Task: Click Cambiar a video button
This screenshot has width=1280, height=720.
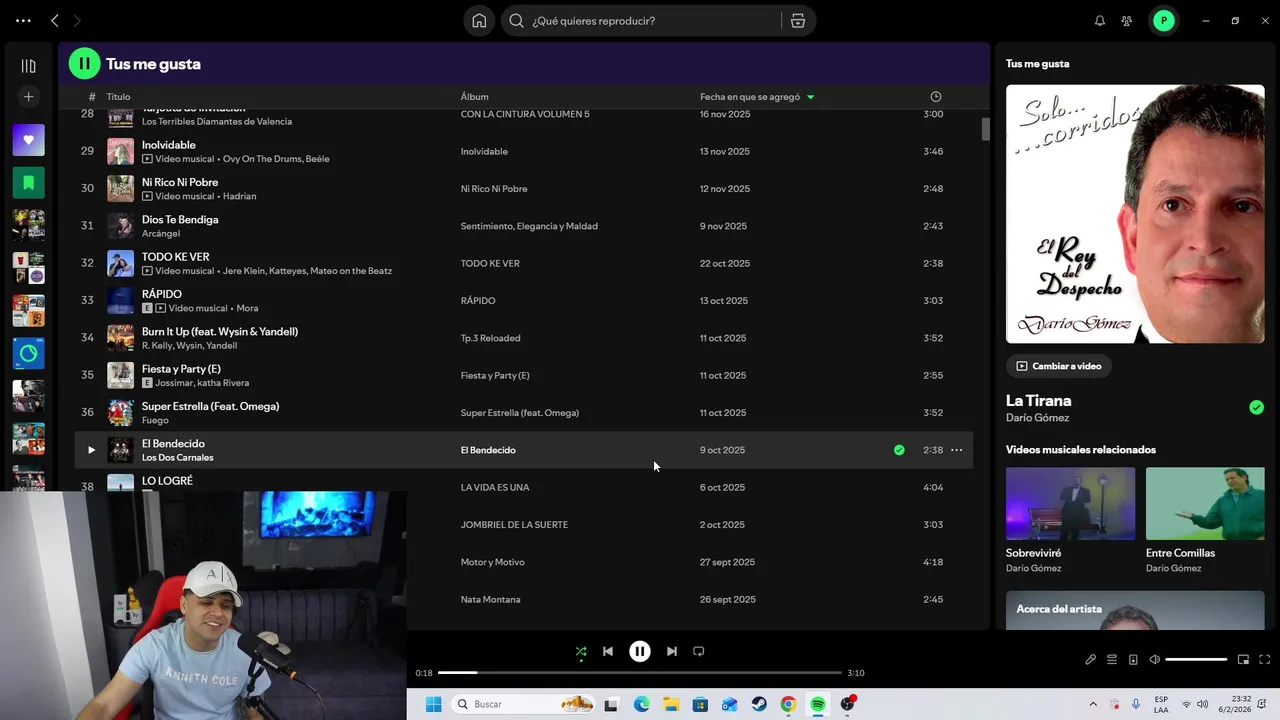Action: pyautogui.click(x=1058, y=366)
